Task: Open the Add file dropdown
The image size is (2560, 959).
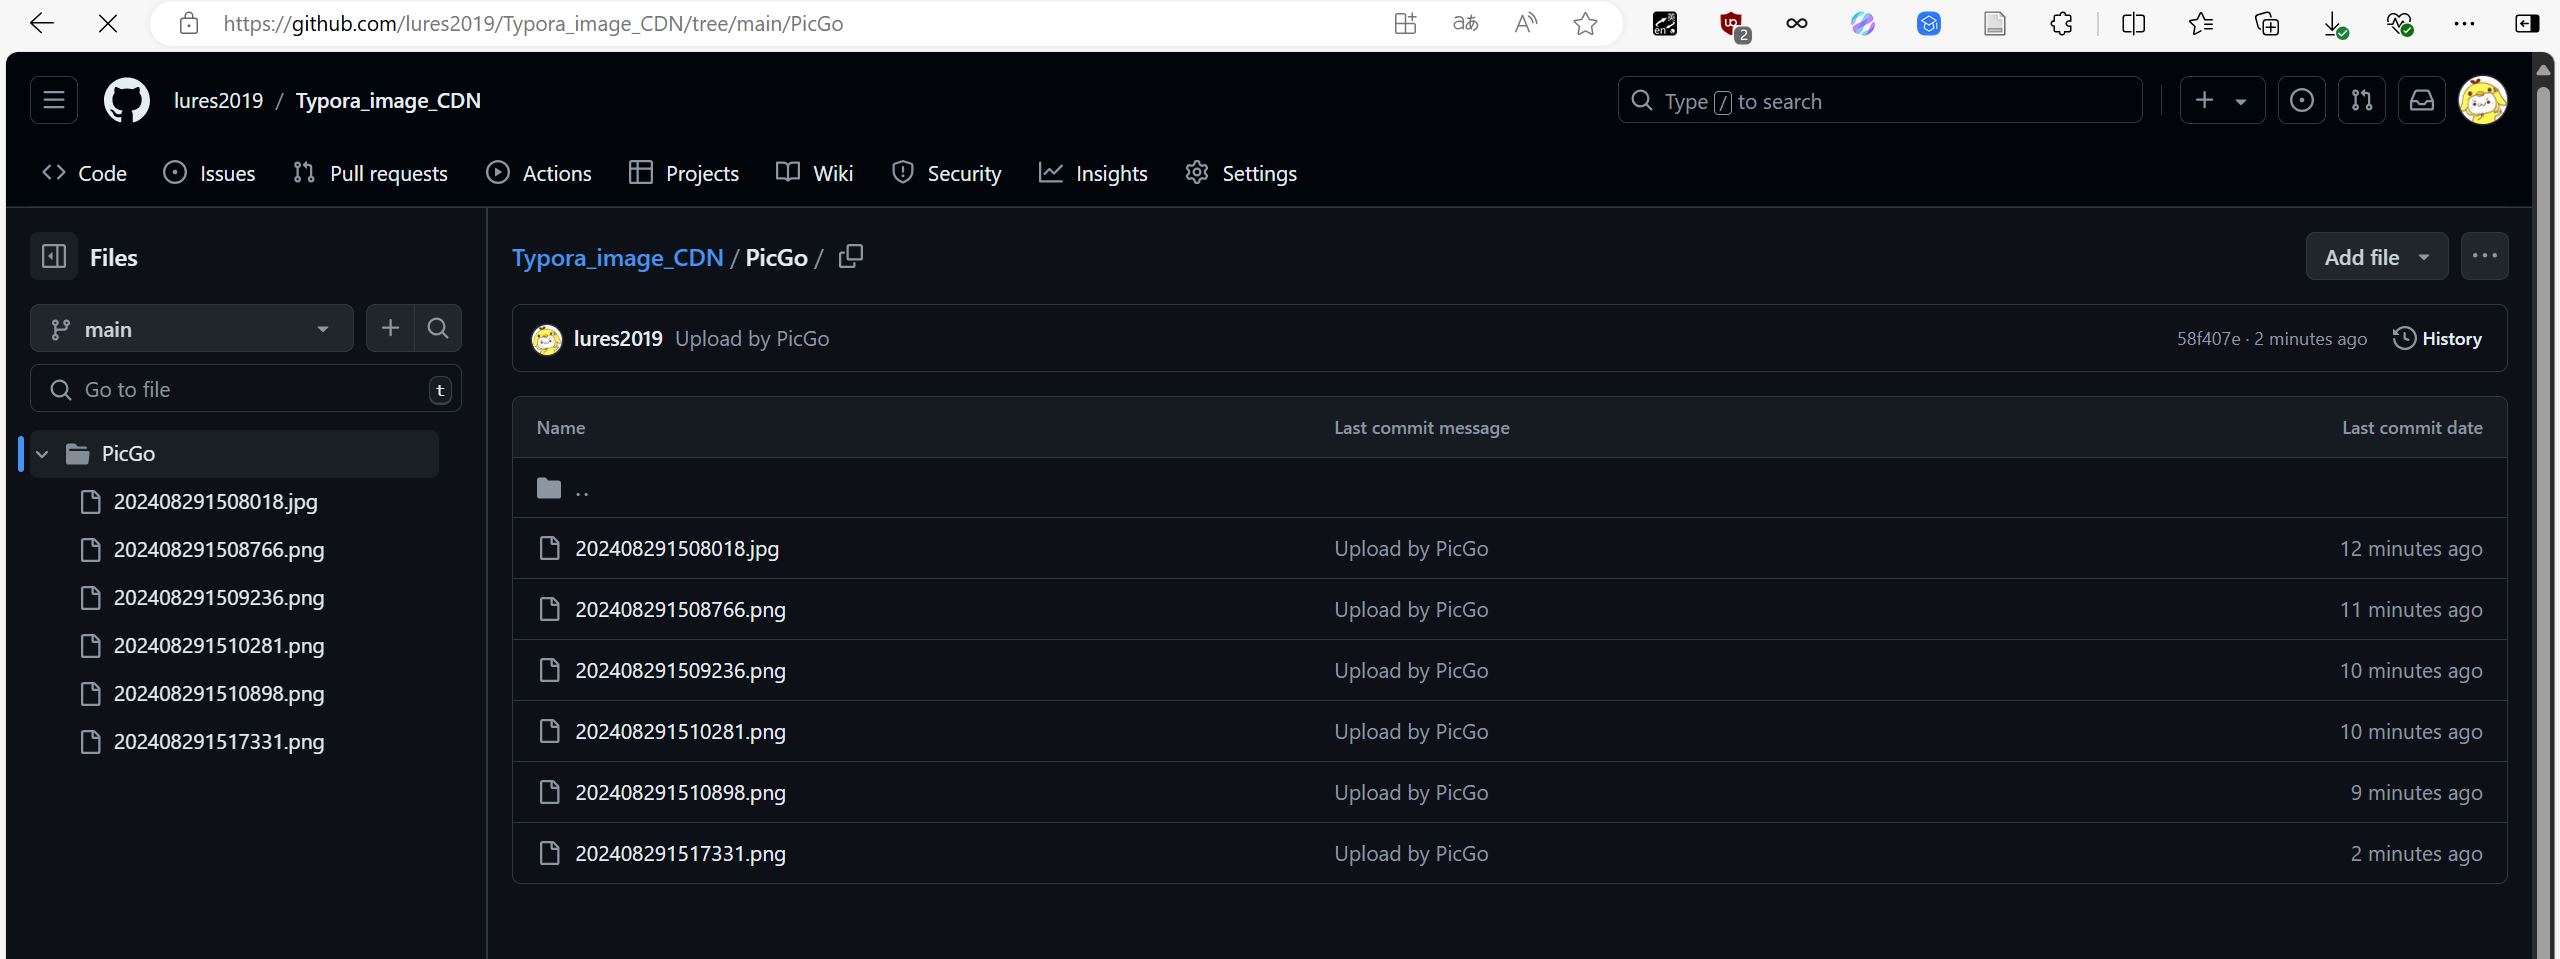Action: 2377,257
